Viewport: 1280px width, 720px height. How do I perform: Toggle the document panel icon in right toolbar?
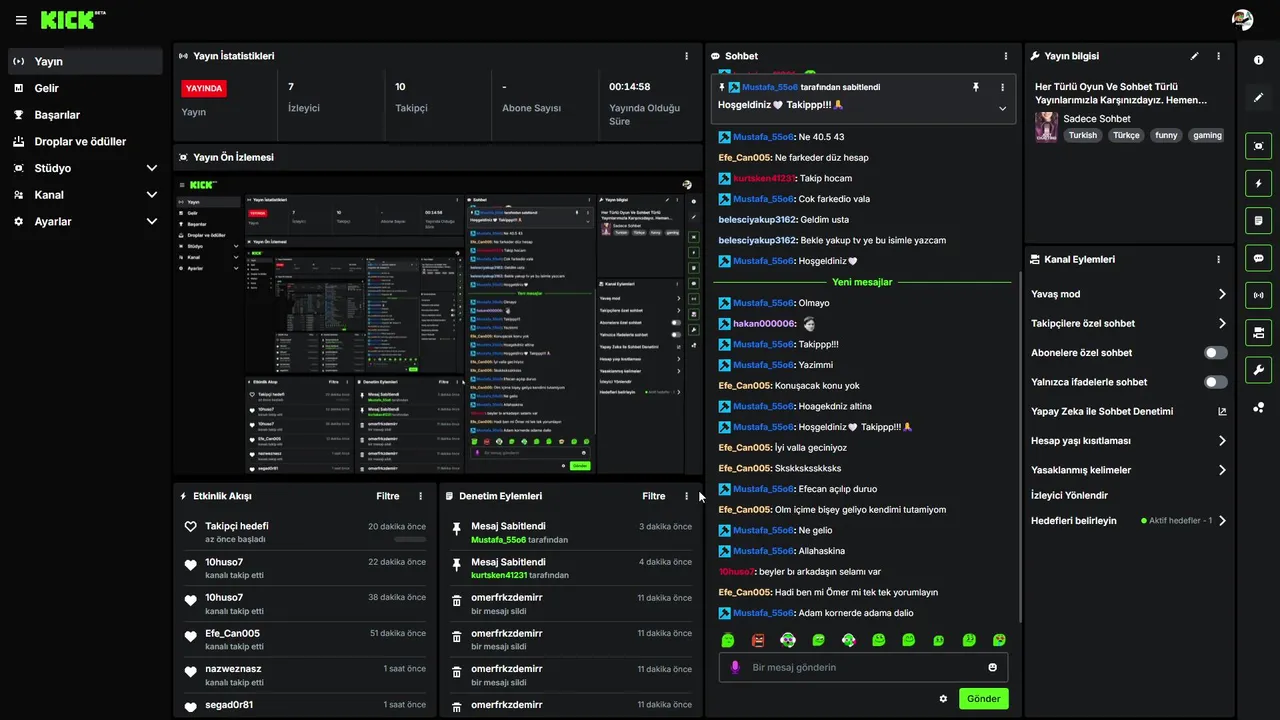1258,220
